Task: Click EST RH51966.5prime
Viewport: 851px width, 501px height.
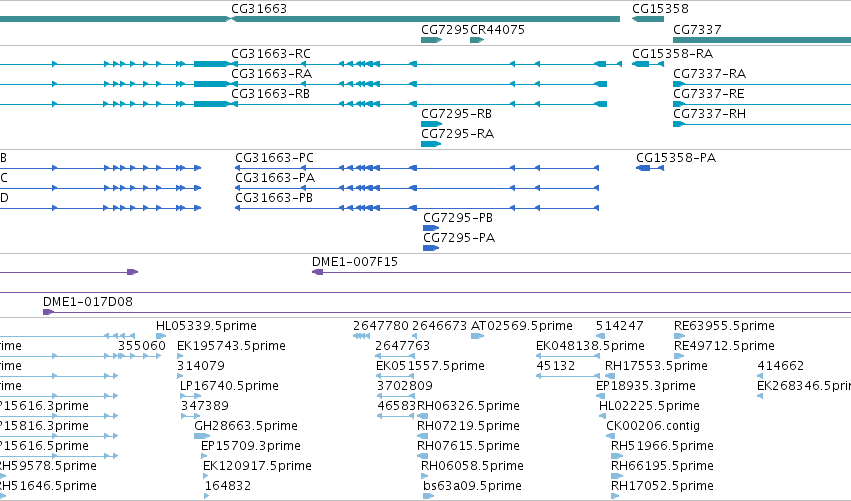Action: point(662,446)
